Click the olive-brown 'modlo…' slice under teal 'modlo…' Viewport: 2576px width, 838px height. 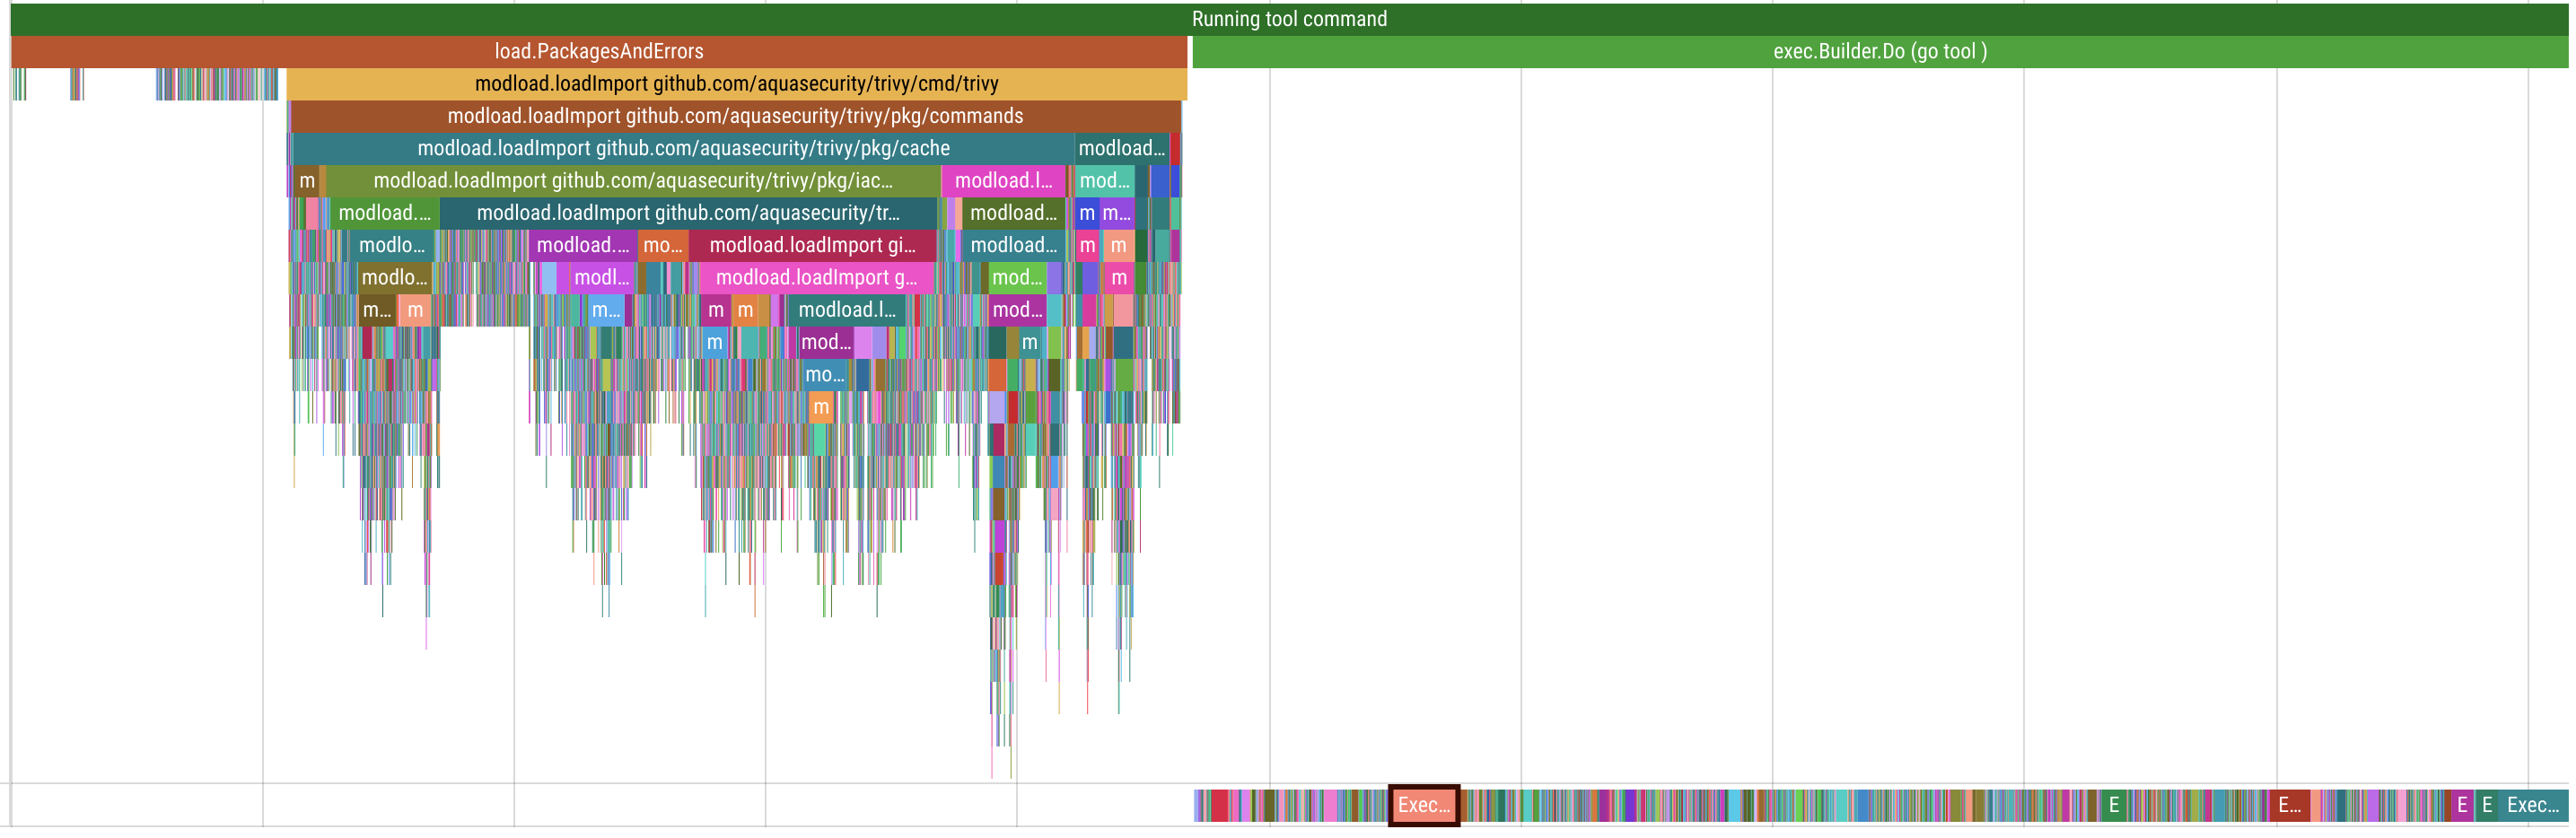click(x=395, y=277)
